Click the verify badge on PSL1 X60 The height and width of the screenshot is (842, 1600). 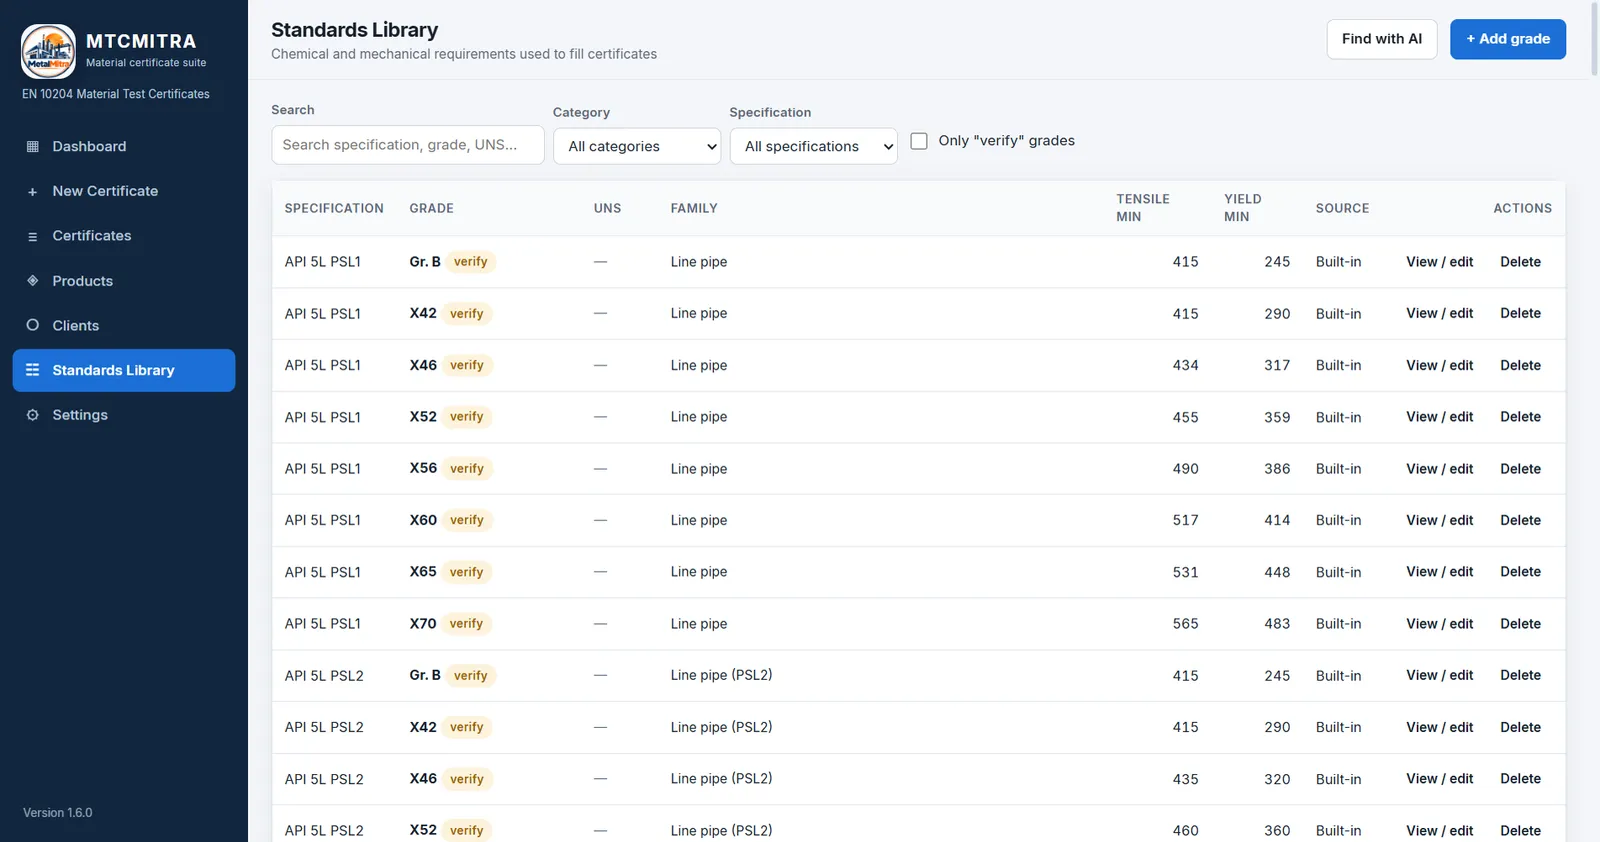(x=466, y=520)
